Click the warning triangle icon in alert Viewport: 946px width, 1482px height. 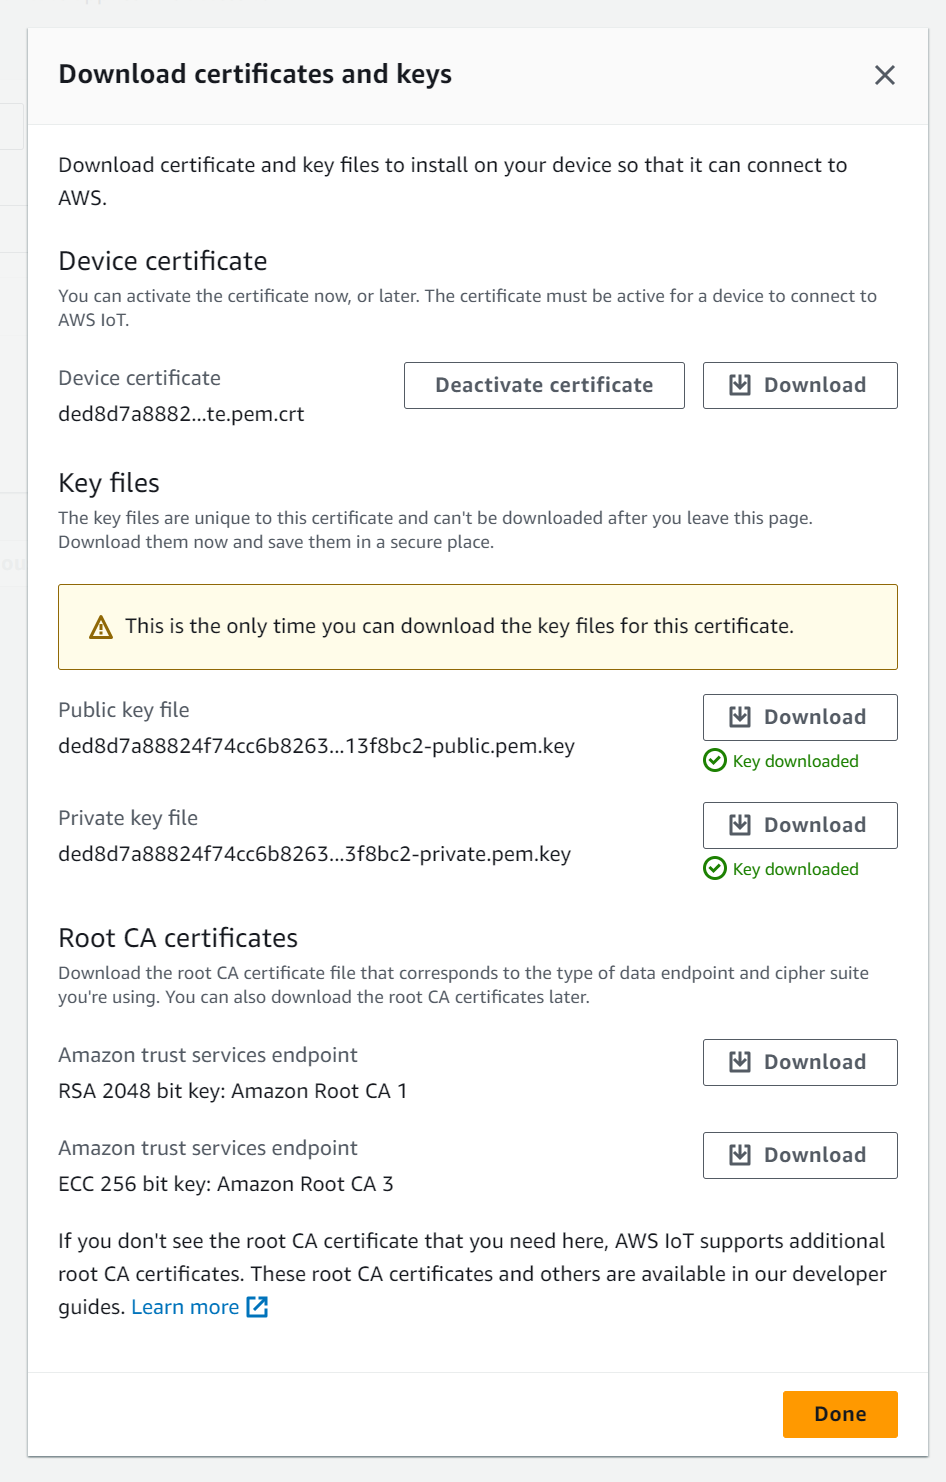click(x=101, y=627)
